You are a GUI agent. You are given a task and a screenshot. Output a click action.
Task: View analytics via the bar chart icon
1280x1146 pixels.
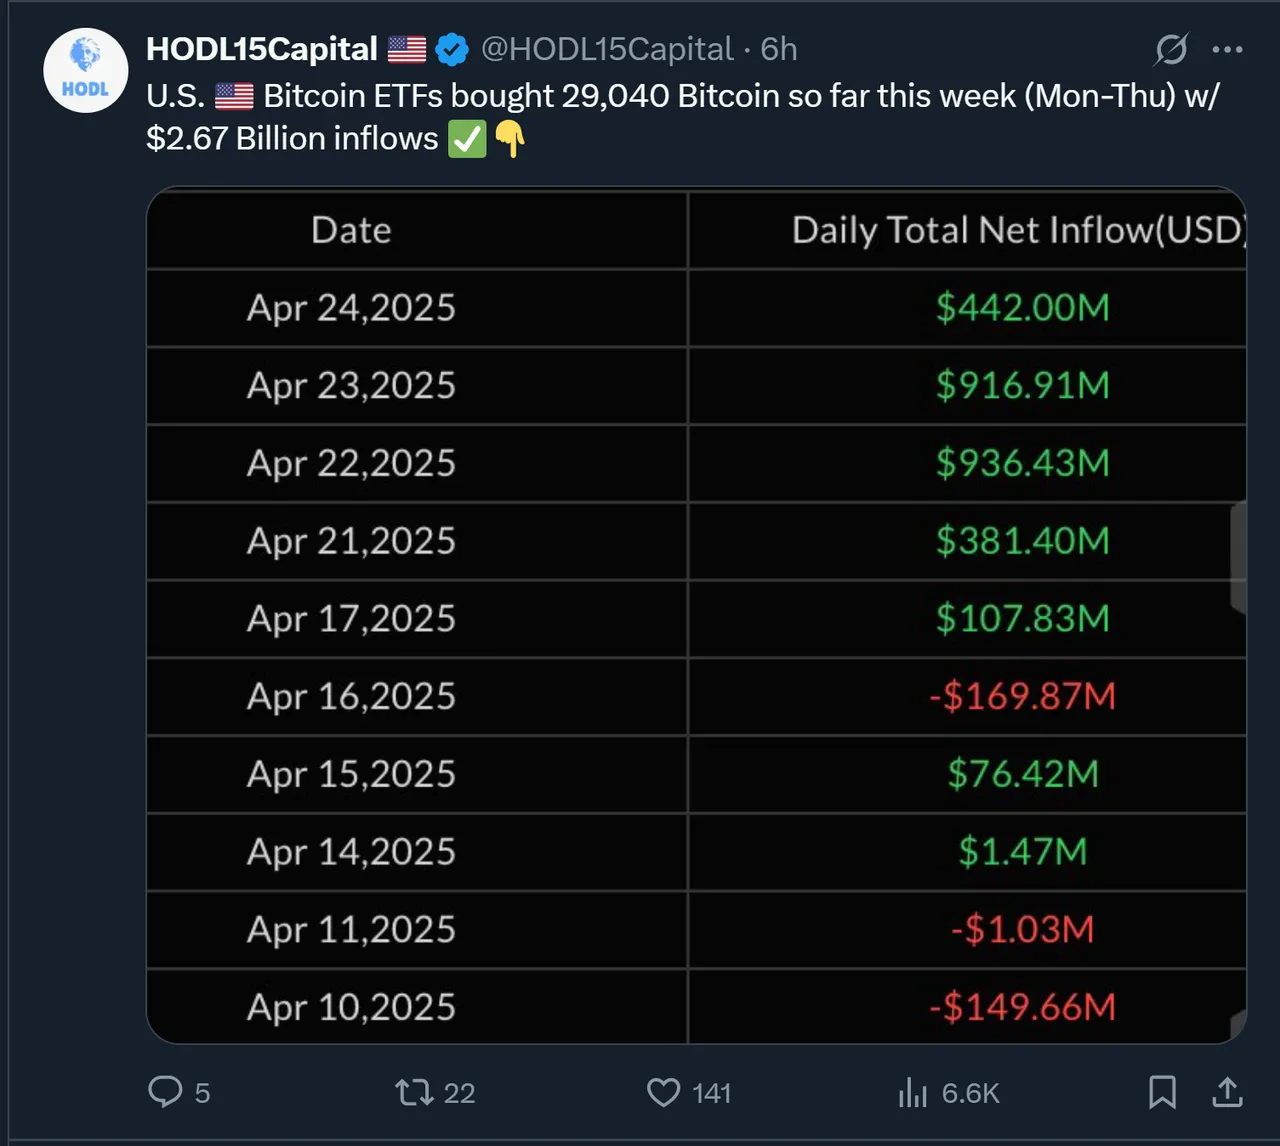[x=912, y=1092]
